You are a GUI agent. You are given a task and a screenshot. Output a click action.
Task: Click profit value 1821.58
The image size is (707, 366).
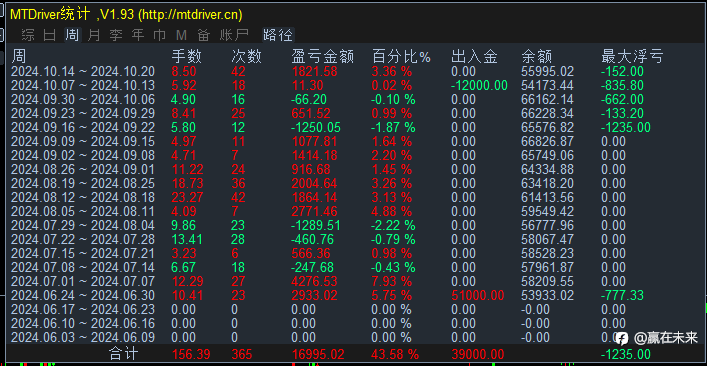click(315, 71)
